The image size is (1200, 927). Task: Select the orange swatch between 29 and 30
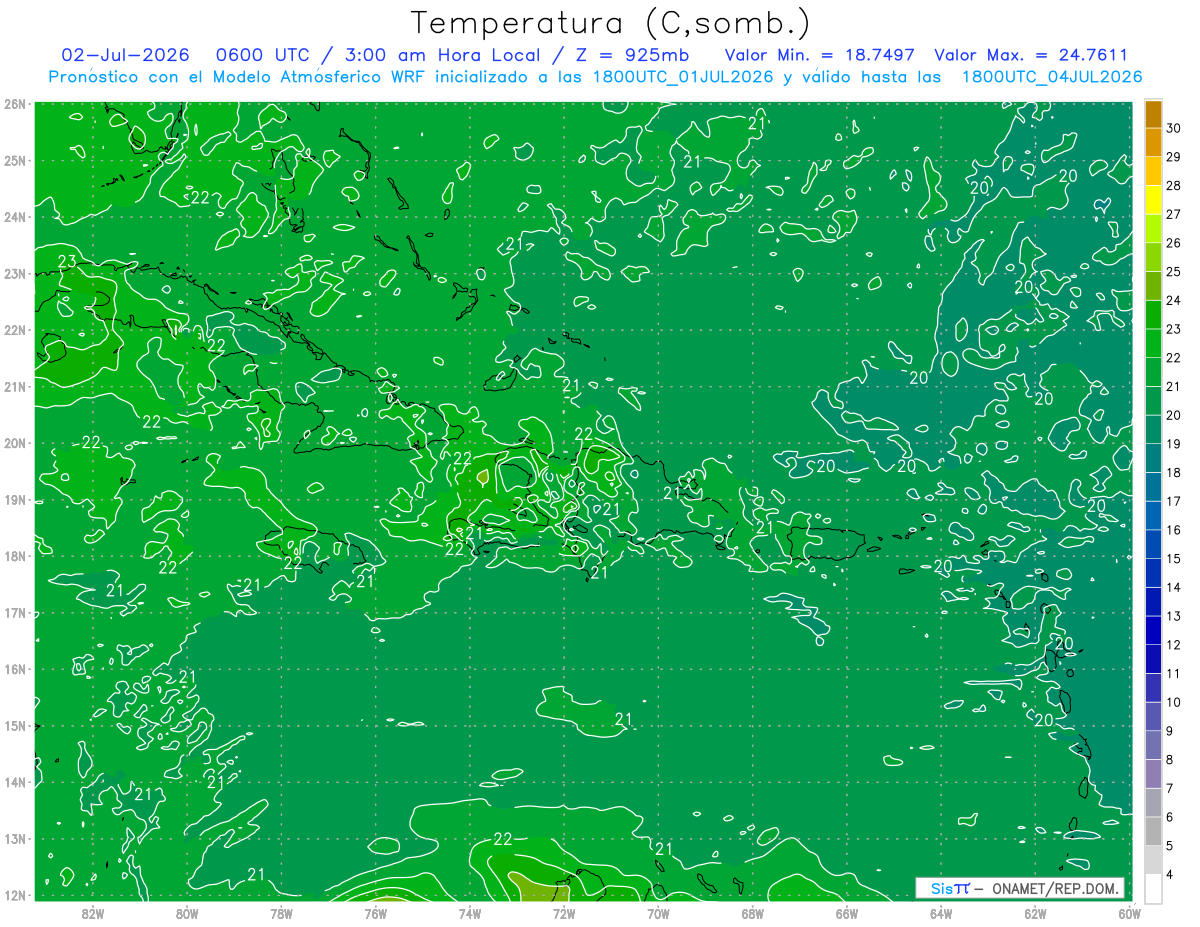point(1153,143)
